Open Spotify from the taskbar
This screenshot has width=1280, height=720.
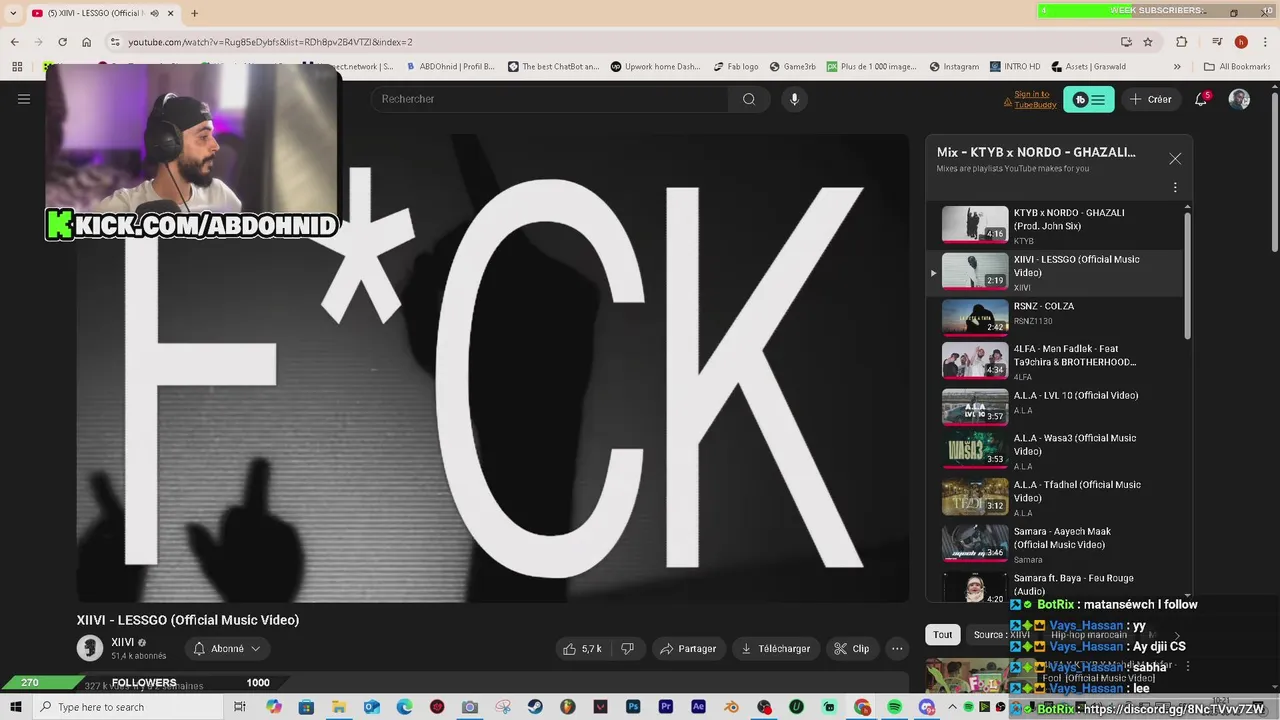coord(895,707)
